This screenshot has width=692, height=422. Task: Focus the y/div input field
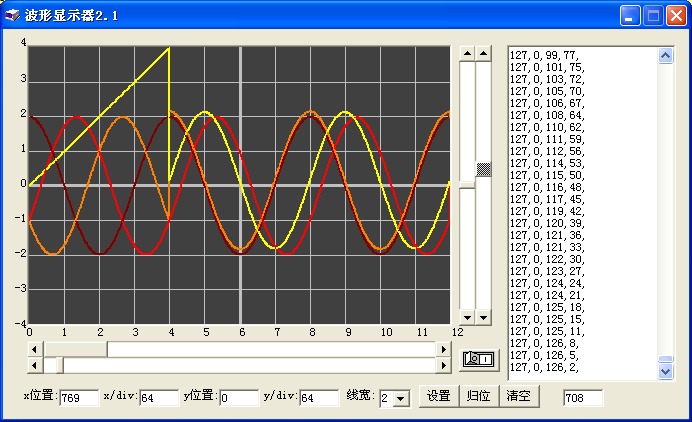coord(319,398)
